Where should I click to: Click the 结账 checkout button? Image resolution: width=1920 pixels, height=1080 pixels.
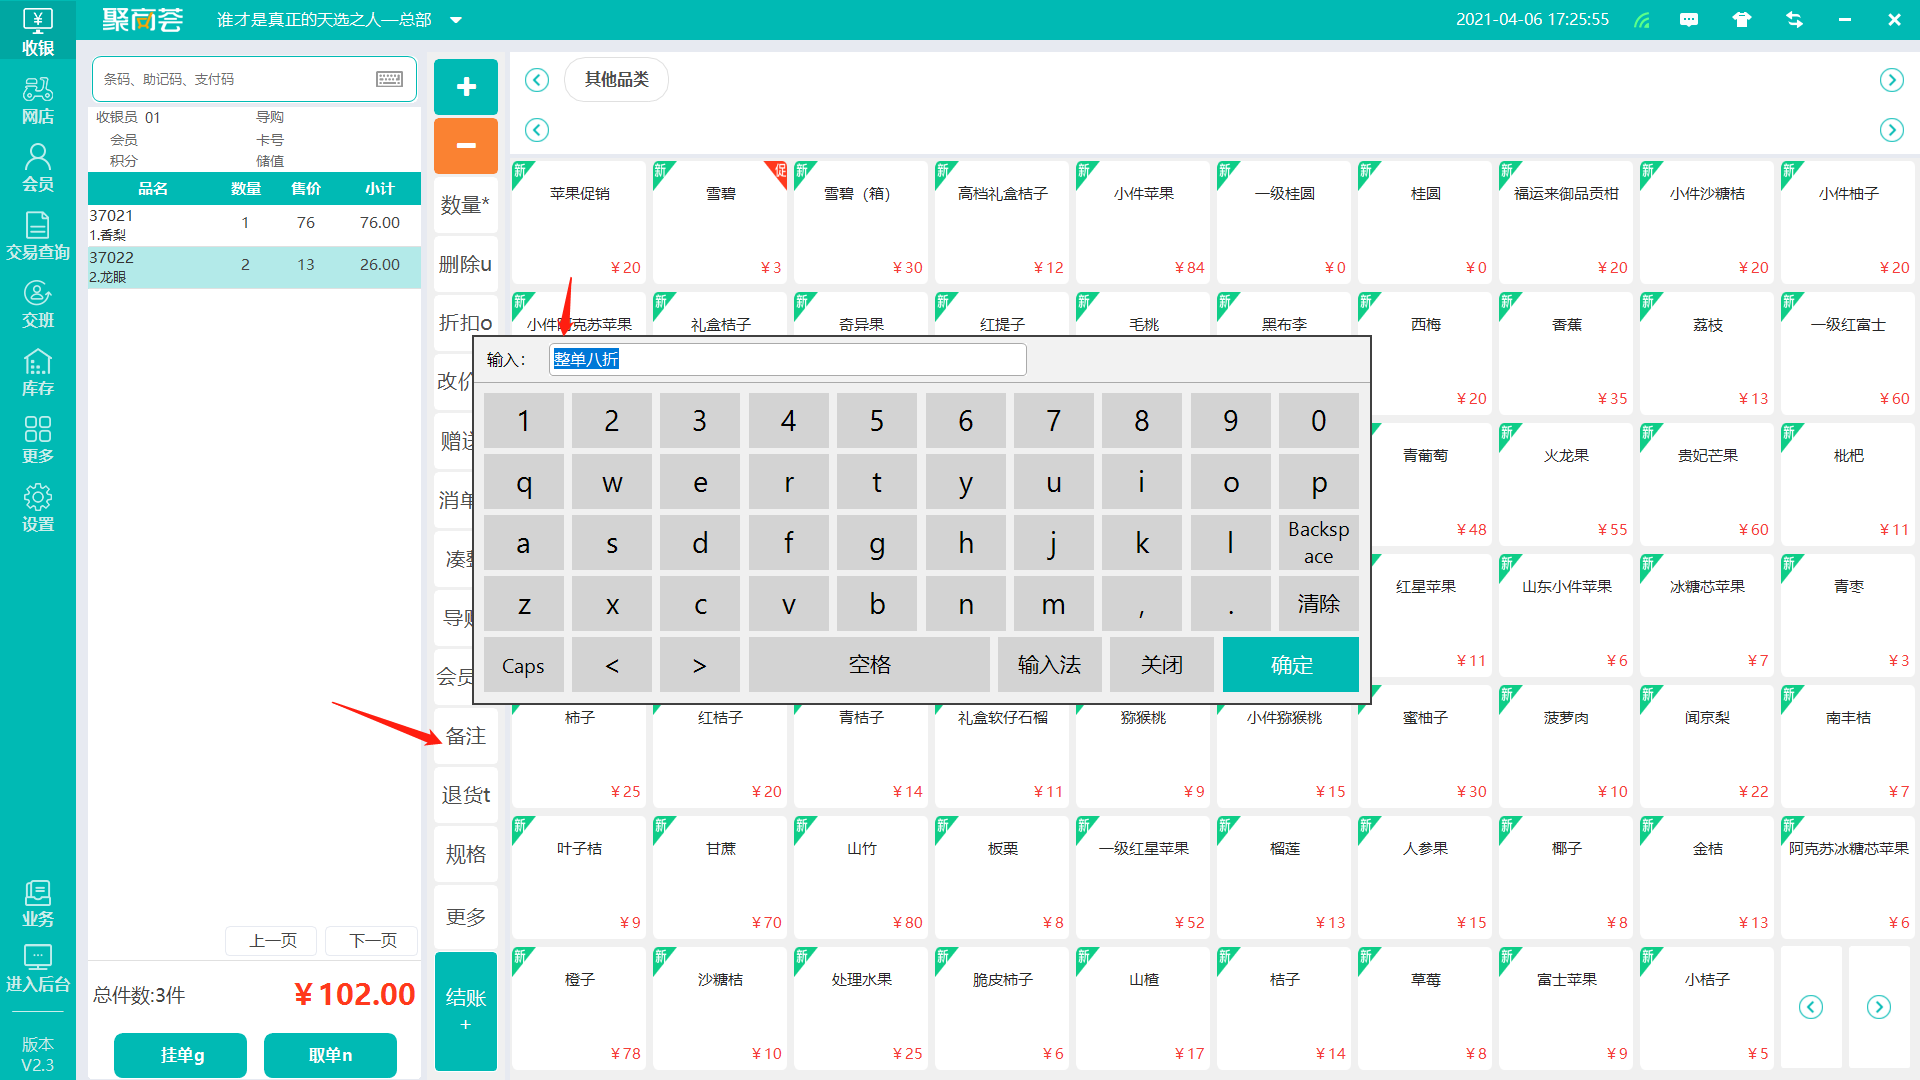[466, 1009]
